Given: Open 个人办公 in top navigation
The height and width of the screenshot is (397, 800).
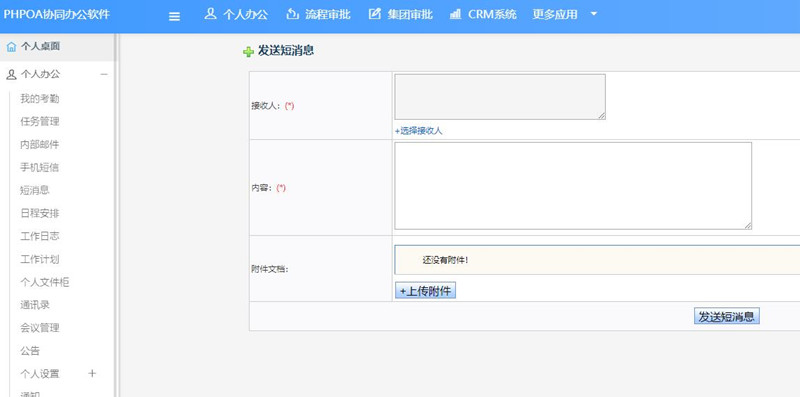Looking at the screenshot, I should click(x=245, y=14).
